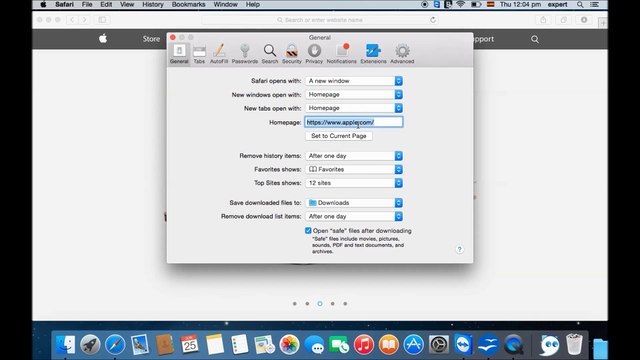Viewport: 640px width, 360px height.
Task: Open the New tabs open with dropdown
Action: click(354, 108)
